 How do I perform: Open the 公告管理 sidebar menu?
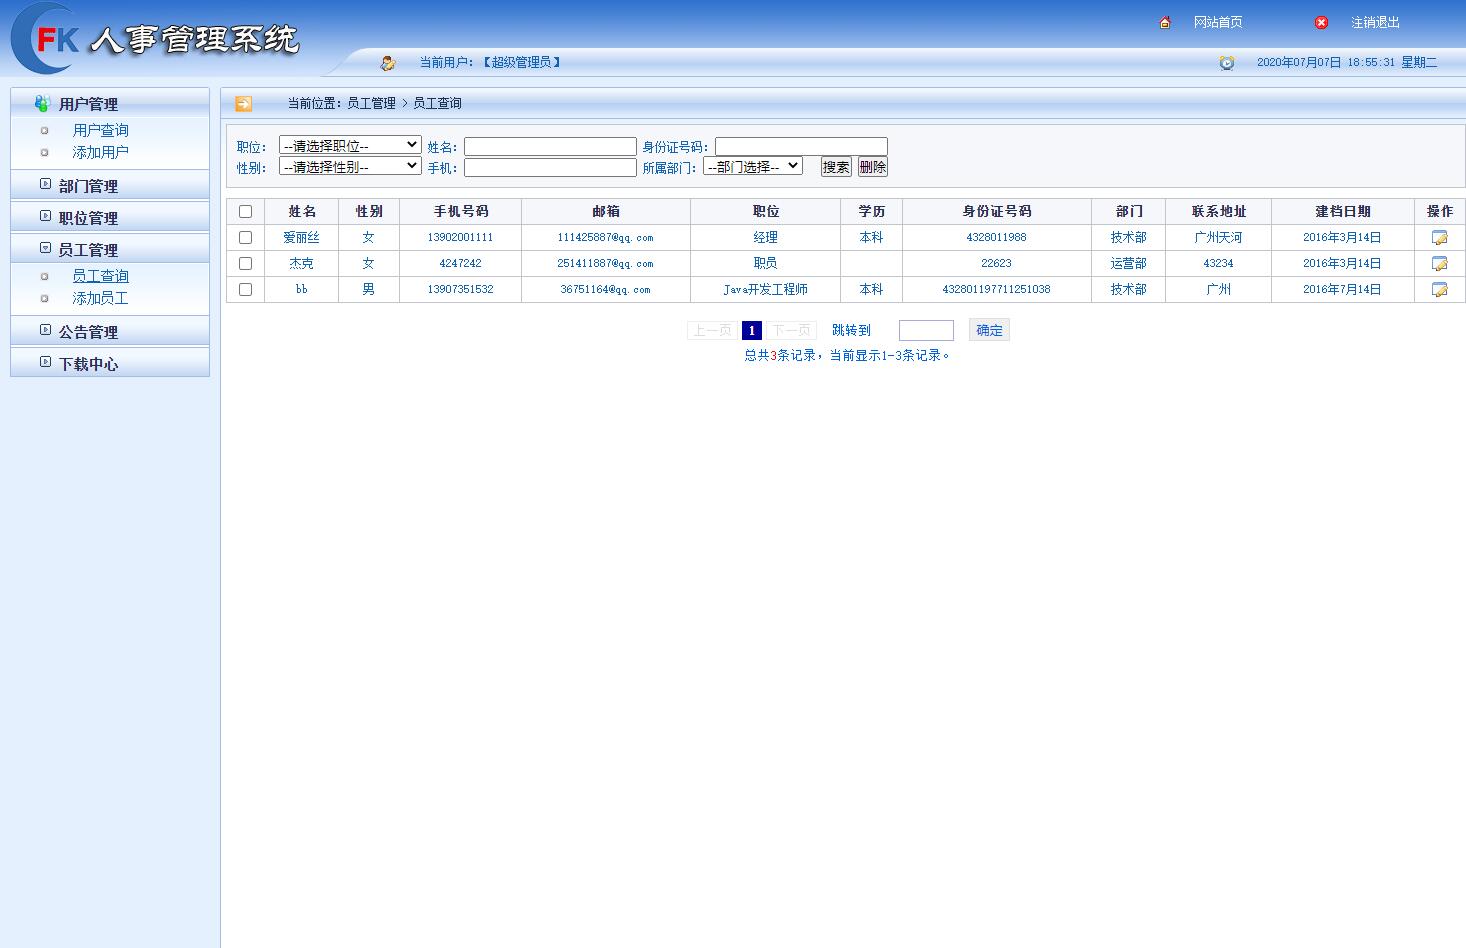[x=87, y=331]
